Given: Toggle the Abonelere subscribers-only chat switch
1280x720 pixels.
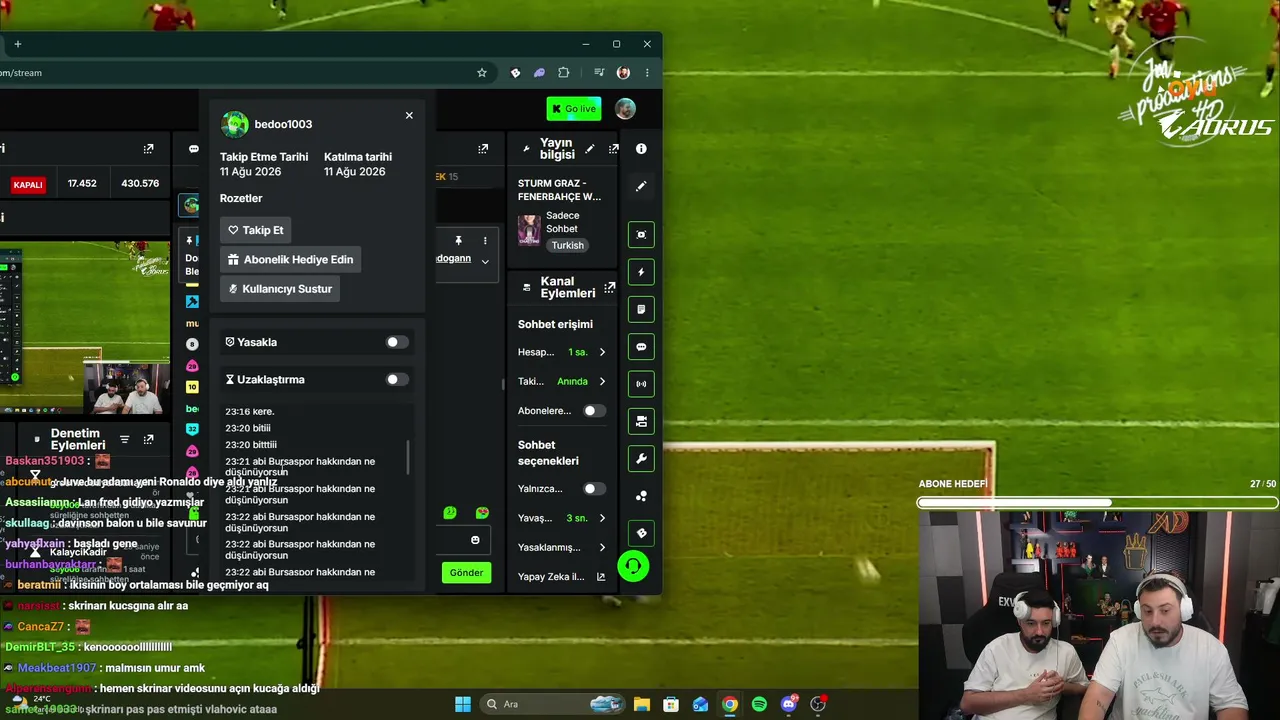Looking at the screenshot, I should [594, 411].
